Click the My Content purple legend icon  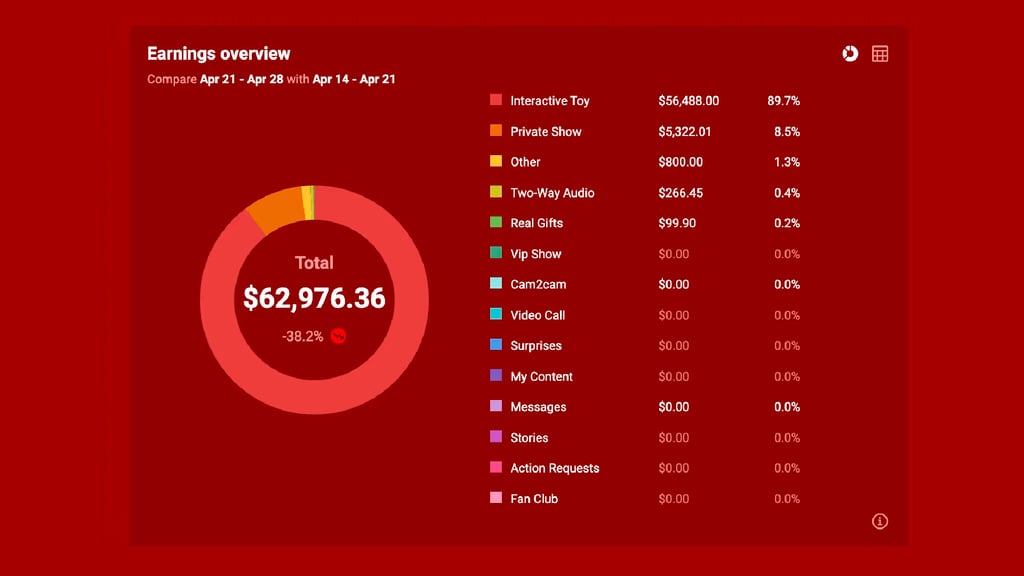coord(496,376)
